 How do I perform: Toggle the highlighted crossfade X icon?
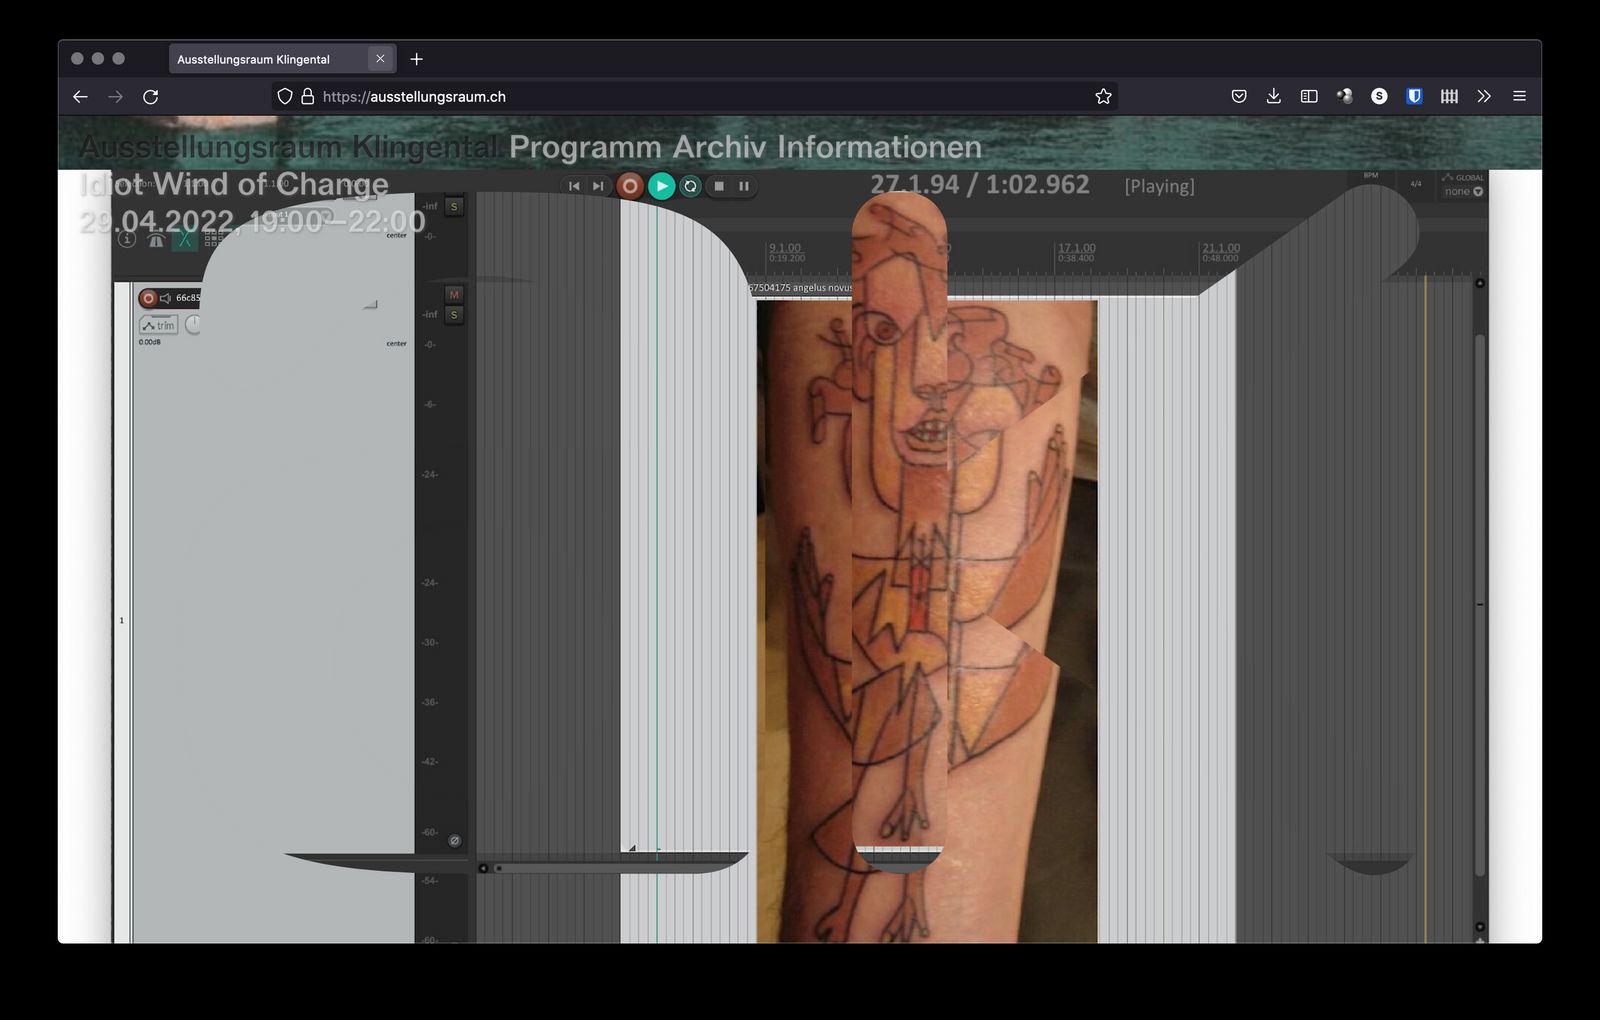click(184, 239)
